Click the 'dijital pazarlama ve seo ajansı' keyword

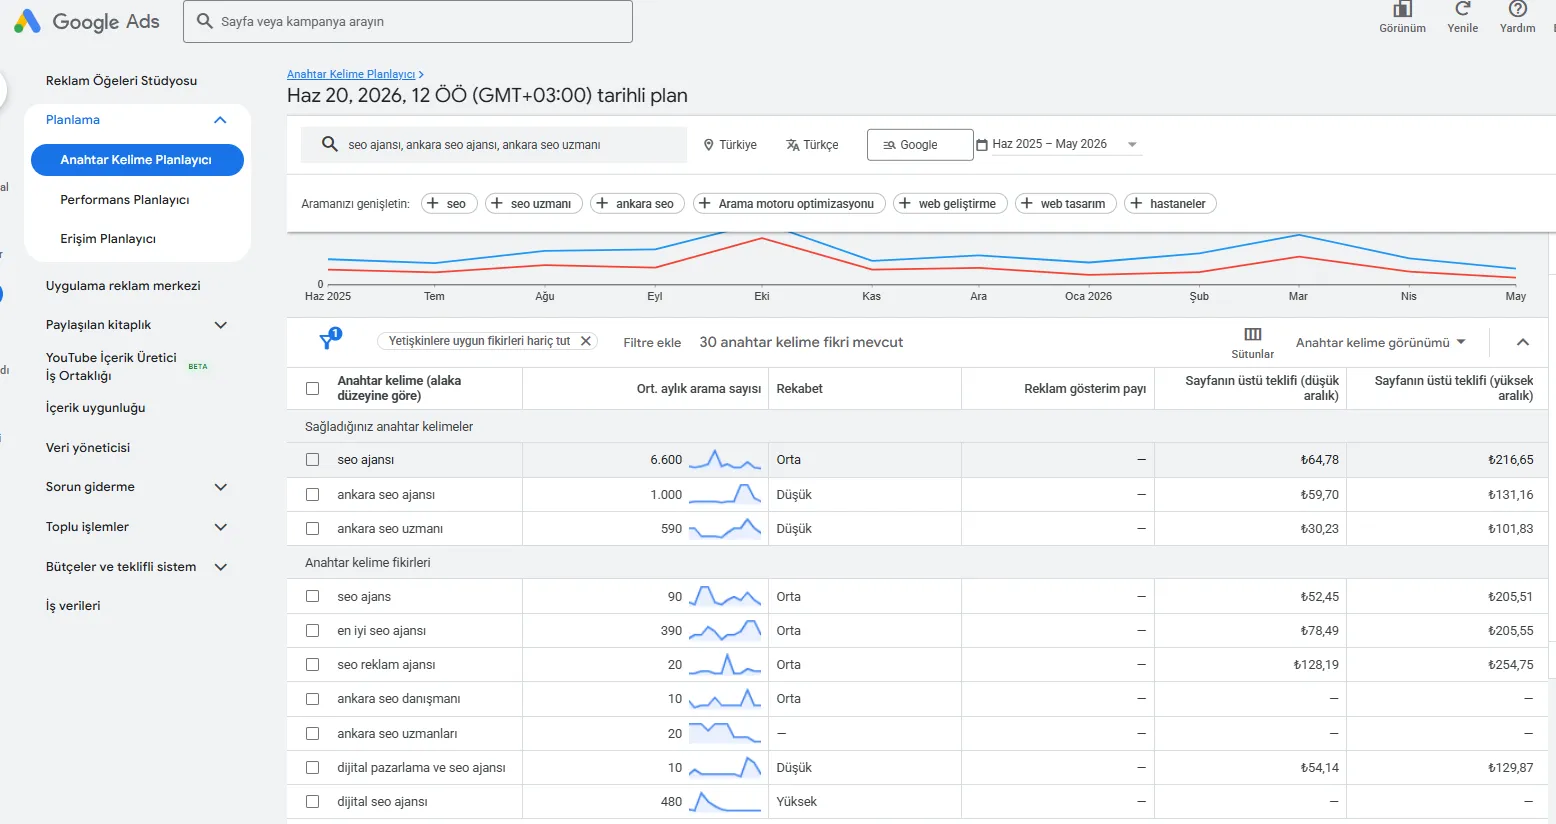(421, 768)
